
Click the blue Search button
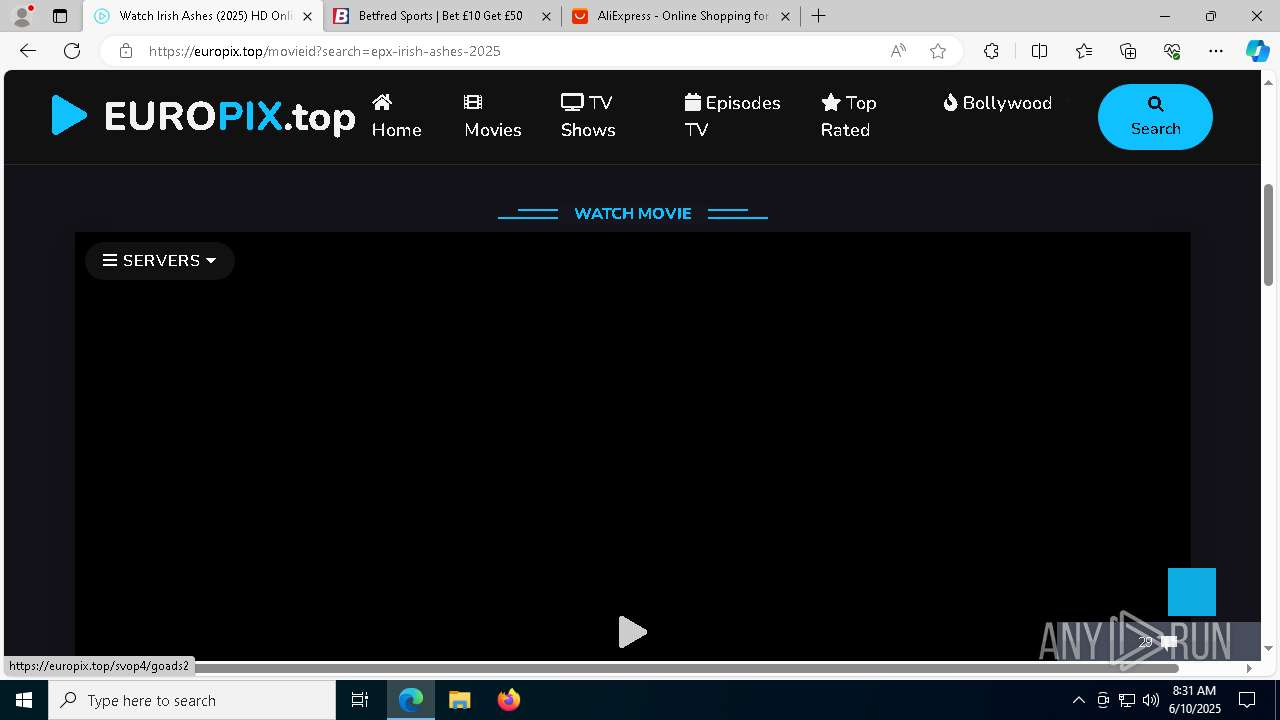[1155, 117]
